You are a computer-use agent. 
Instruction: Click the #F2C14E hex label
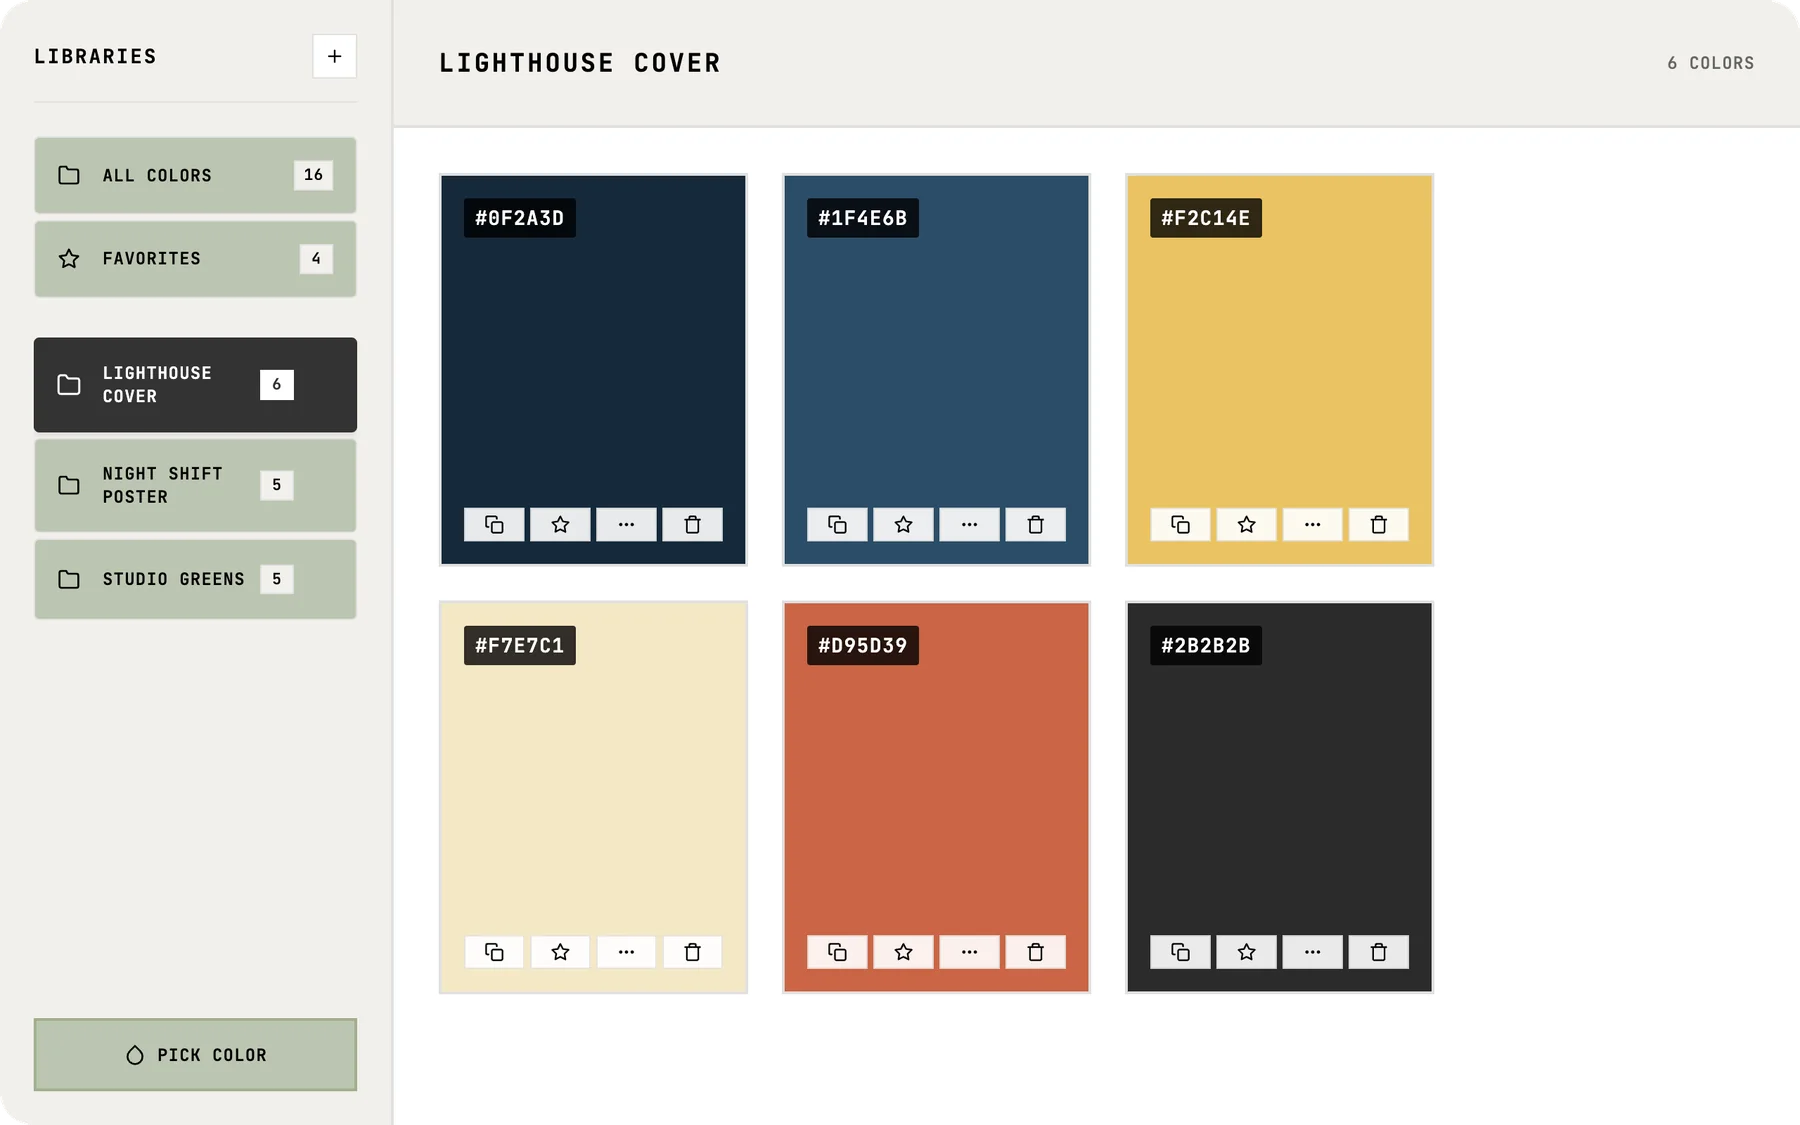click(1205, 218)
